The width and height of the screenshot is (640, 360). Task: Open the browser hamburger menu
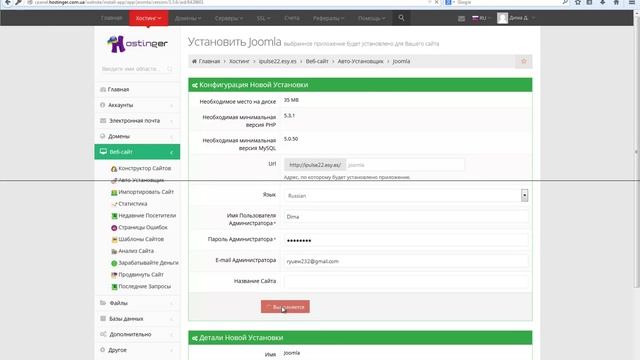[631, 2]
